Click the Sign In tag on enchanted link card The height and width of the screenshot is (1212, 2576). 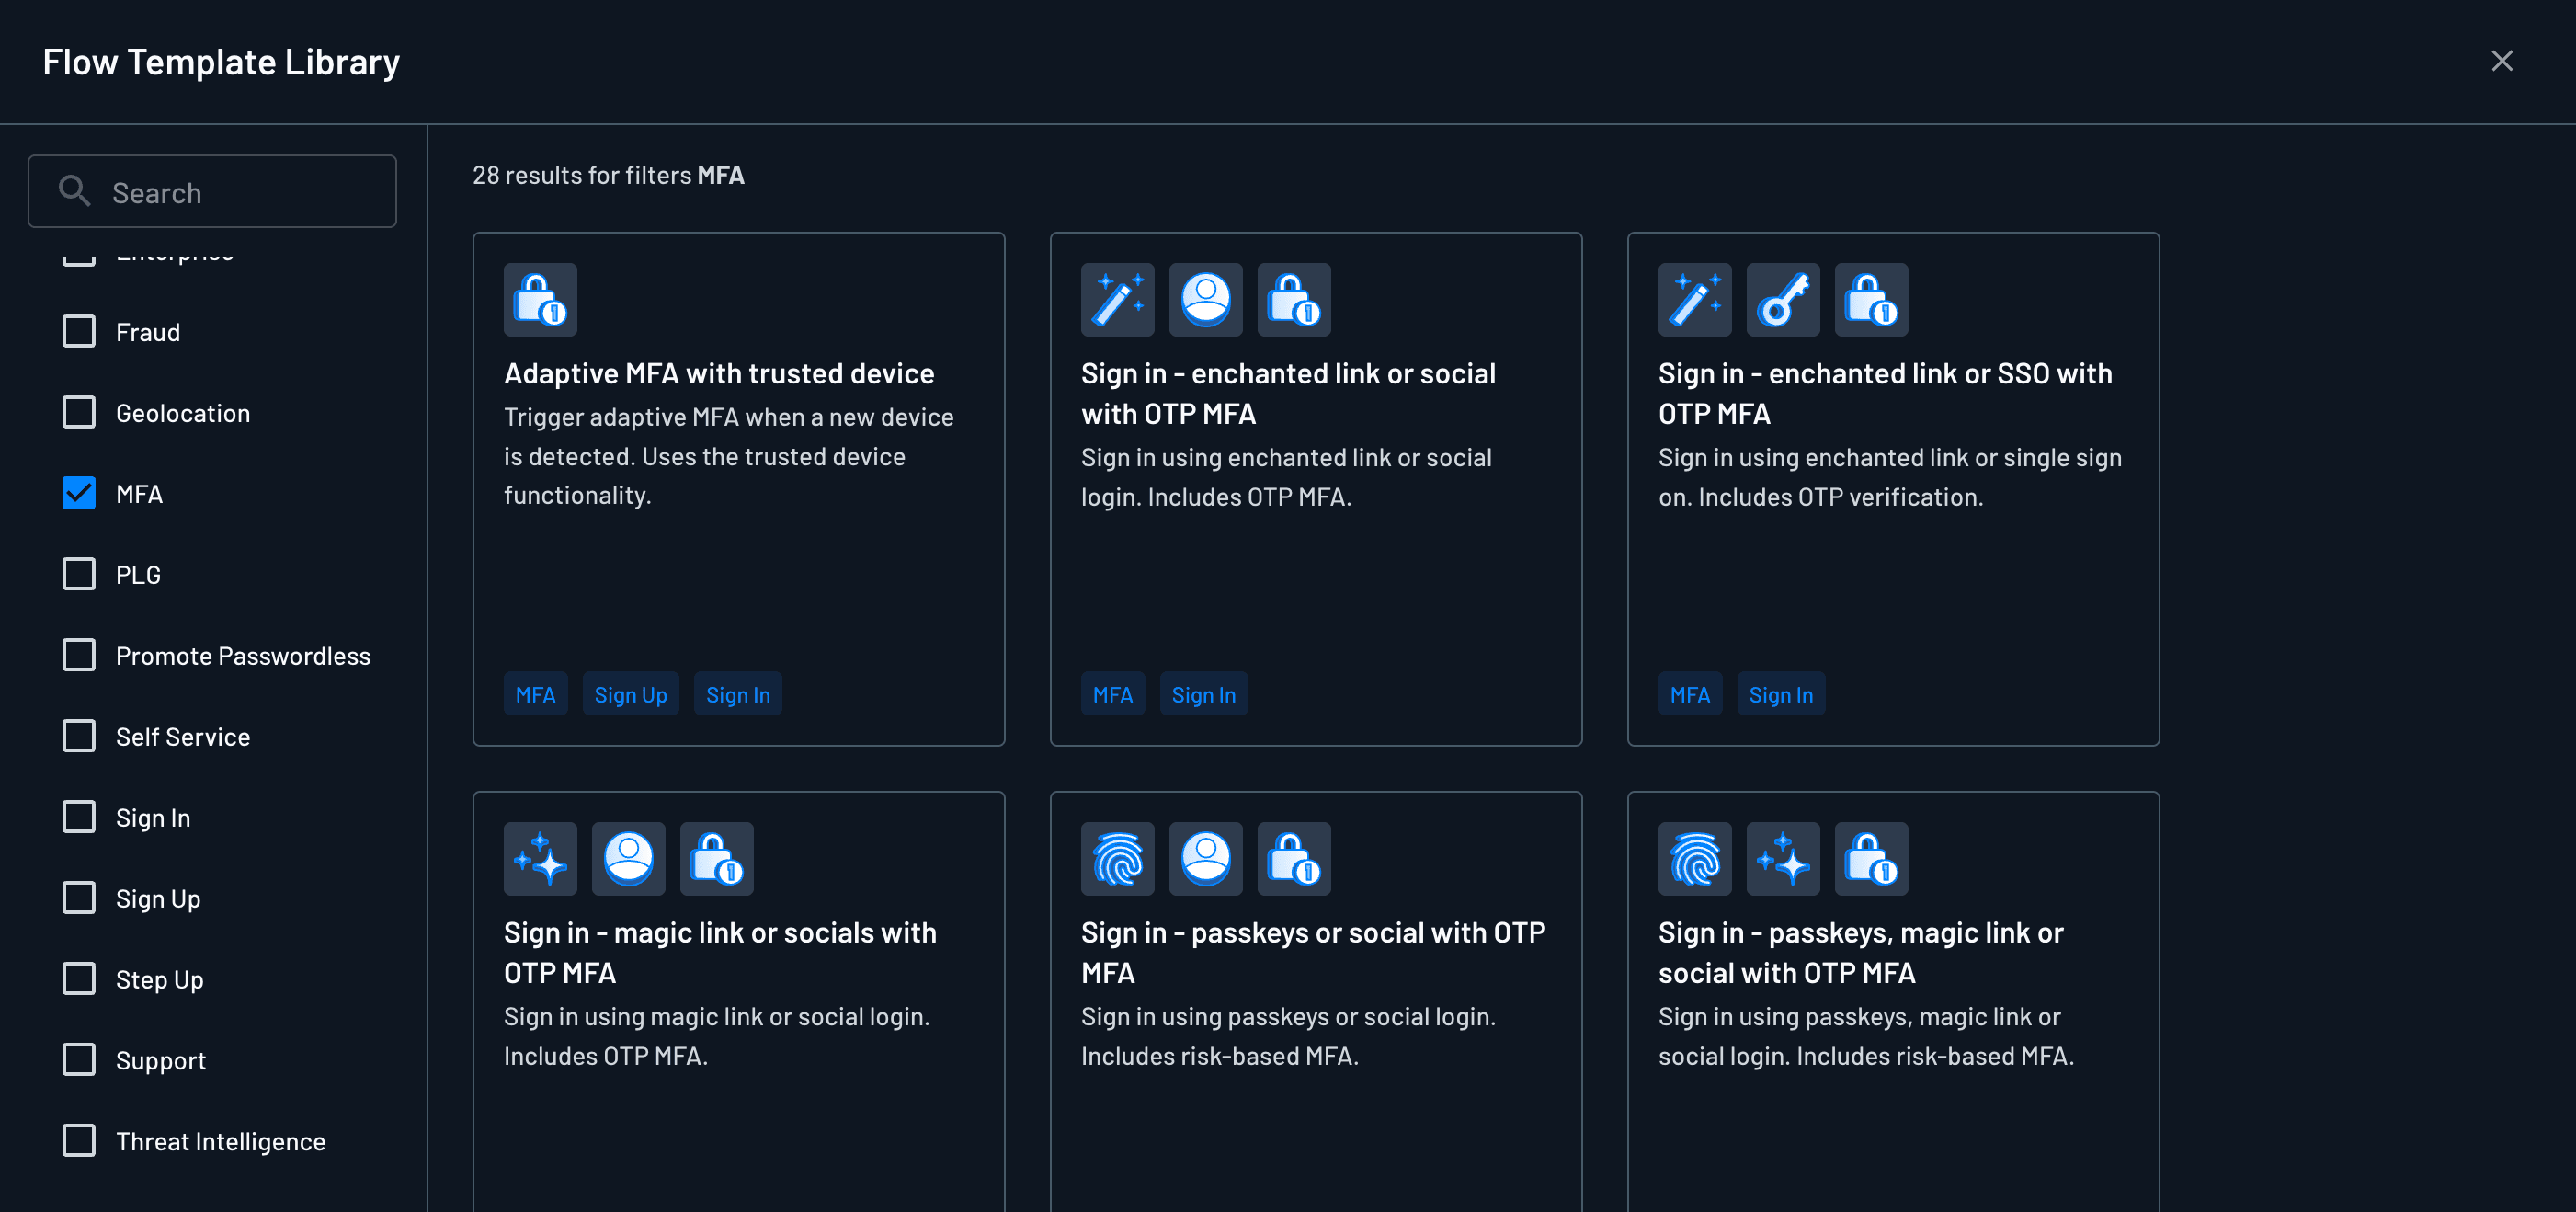(1204, 693)
